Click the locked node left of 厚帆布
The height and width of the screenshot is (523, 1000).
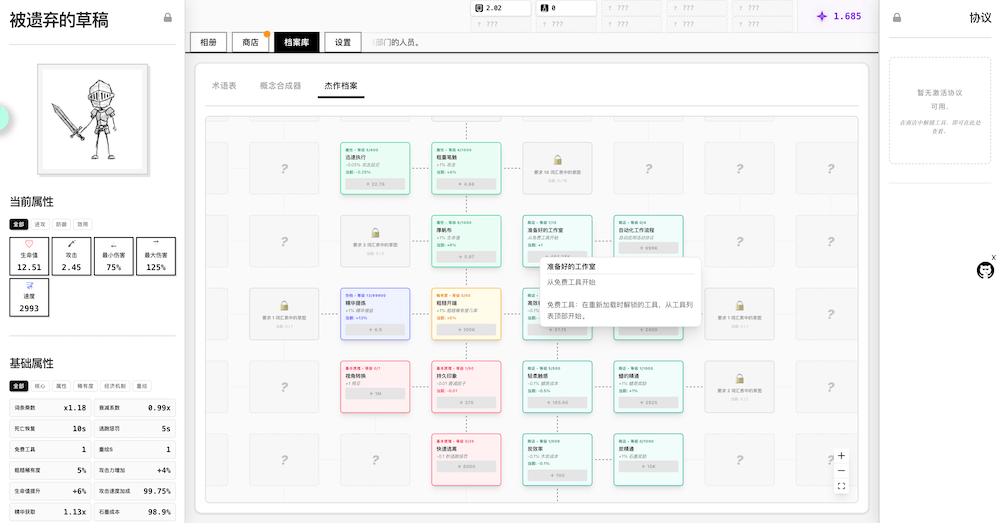tap(375, 240)
